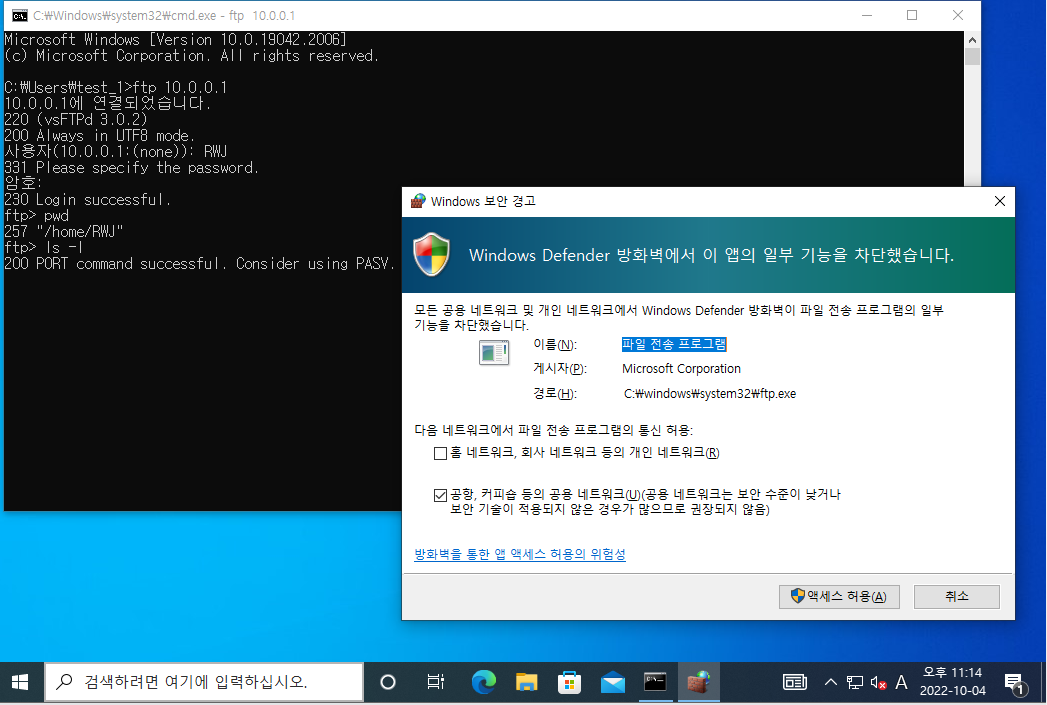This screenshot has height=705, width=1047.
Task: Open File Explorer from taskbar
Action: click(x=526, y=682)
